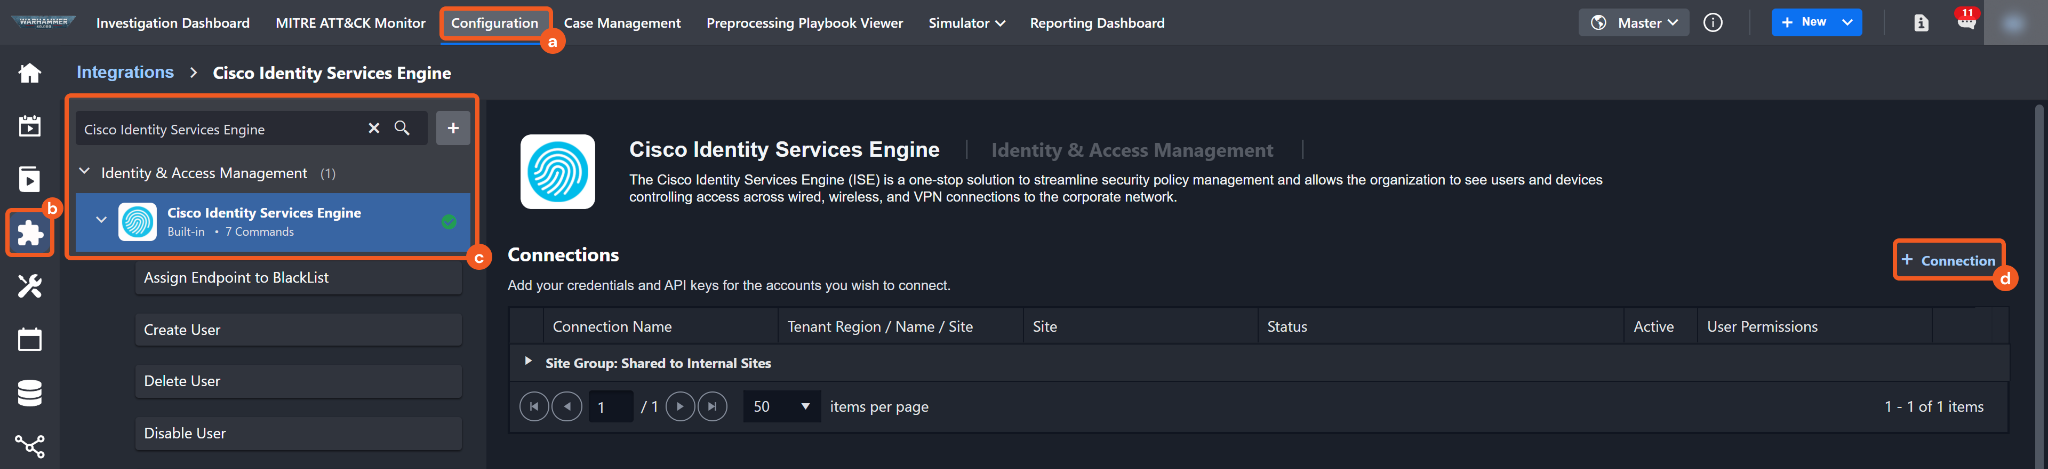2048x469 pixels.
Task: Change items per page dropdown
Action: pos(782,407)
